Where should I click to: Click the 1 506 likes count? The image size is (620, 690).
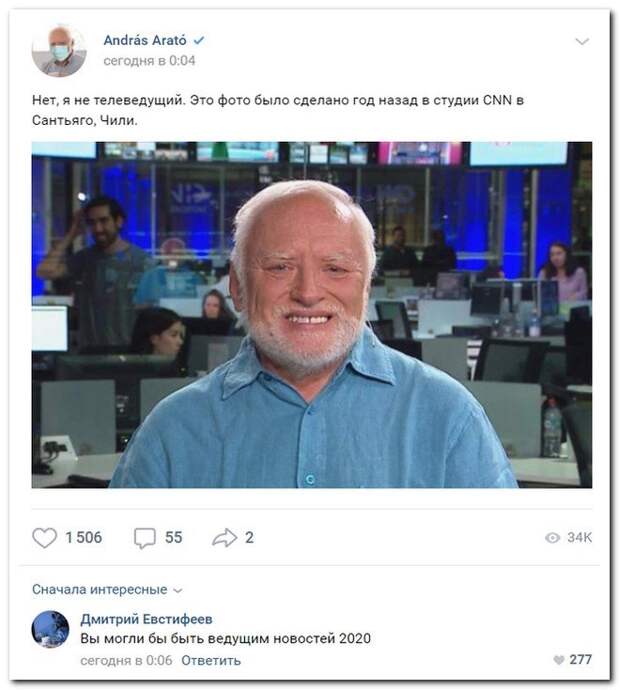(x=84, y=537)
